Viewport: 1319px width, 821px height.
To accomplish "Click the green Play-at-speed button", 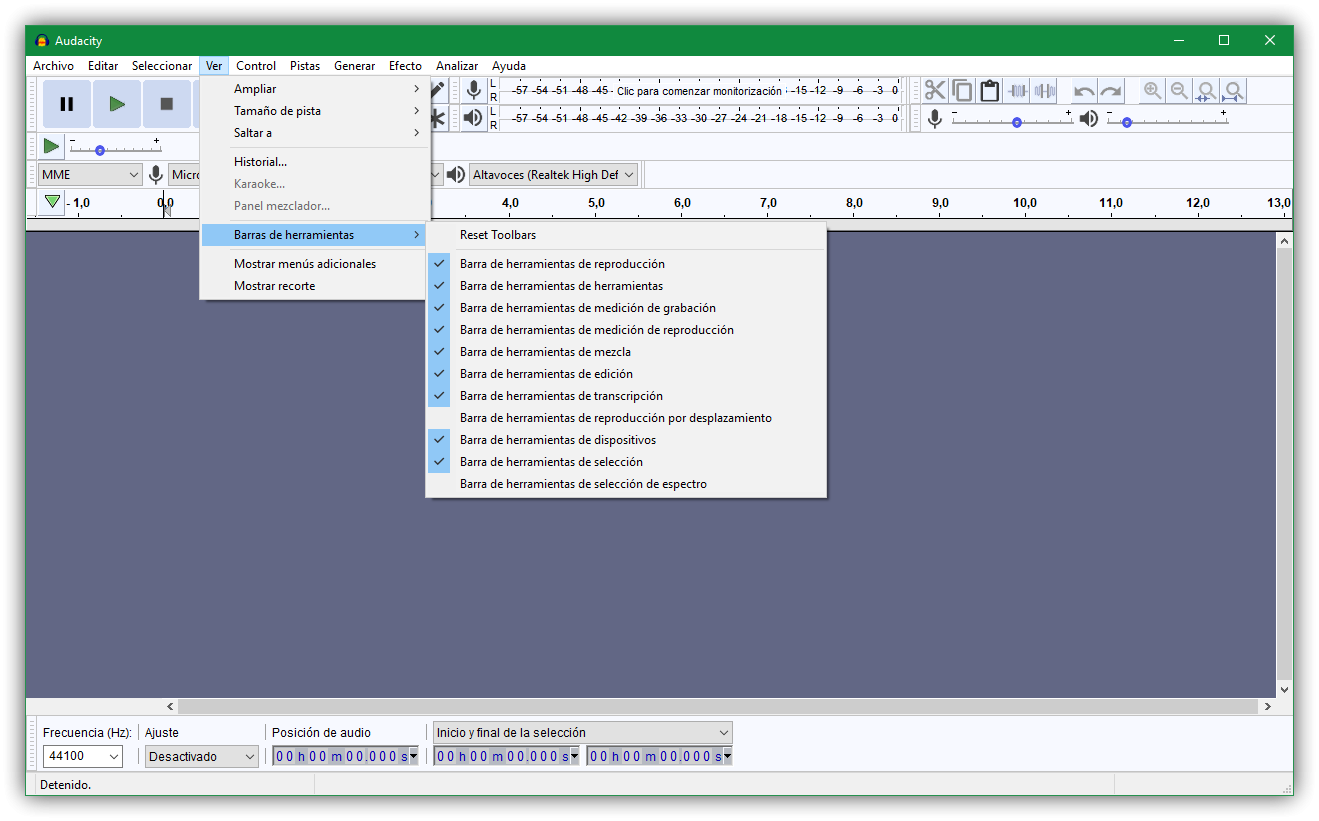I will 51,147.
